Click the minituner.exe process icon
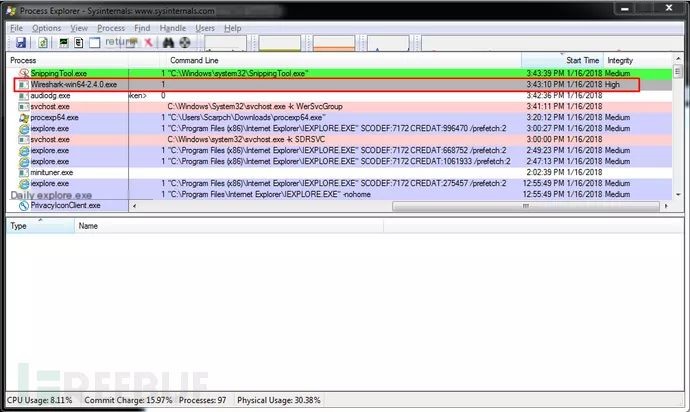Viewport: 690px width, 412px height. coord(24,173)
